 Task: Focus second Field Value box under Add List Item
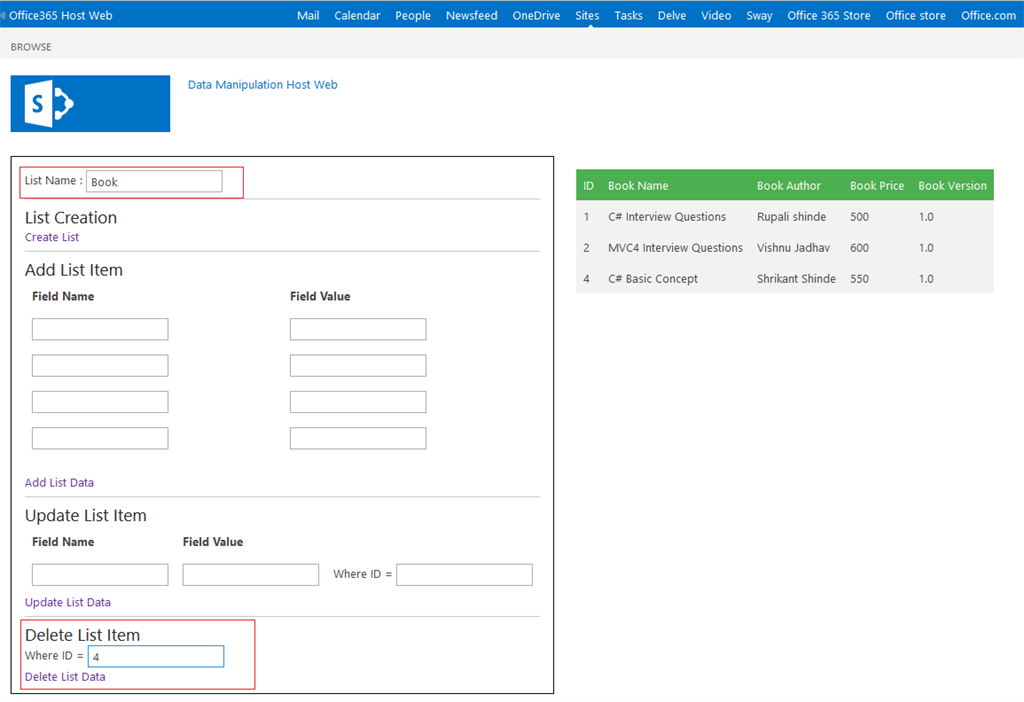pos(358,366)
